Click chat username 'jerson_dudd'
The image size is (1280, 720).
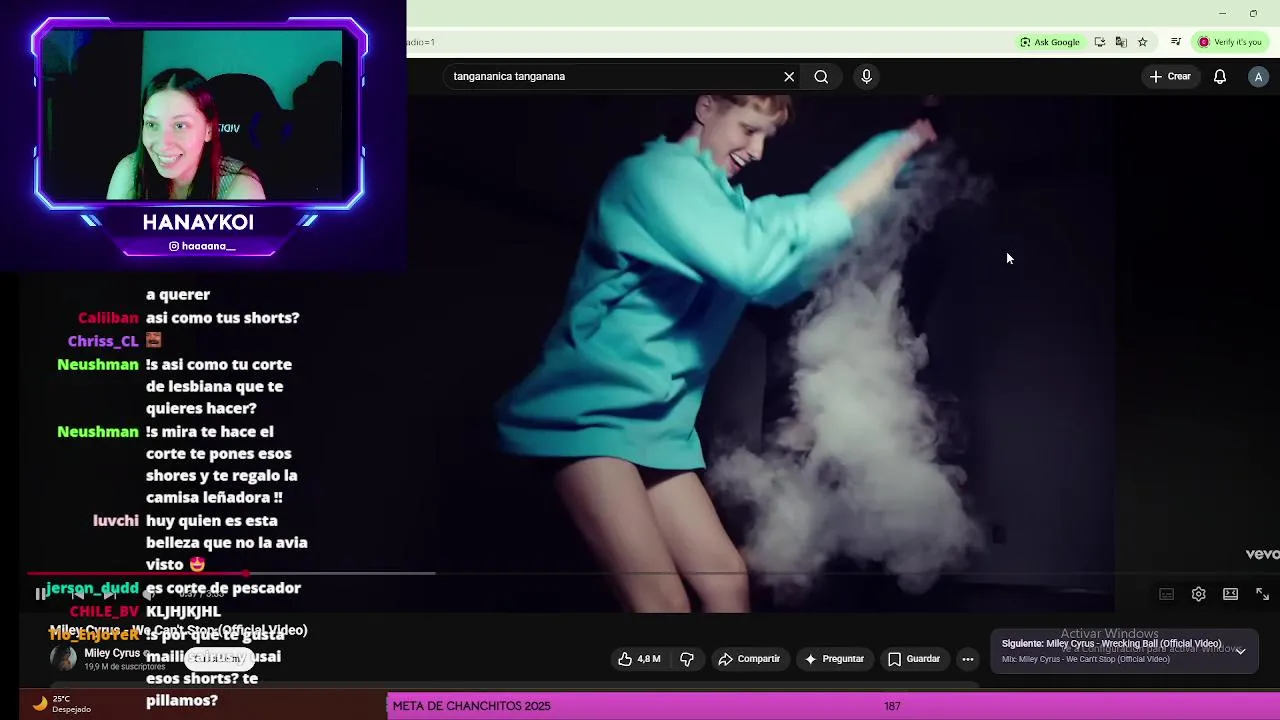click(92, 588)
